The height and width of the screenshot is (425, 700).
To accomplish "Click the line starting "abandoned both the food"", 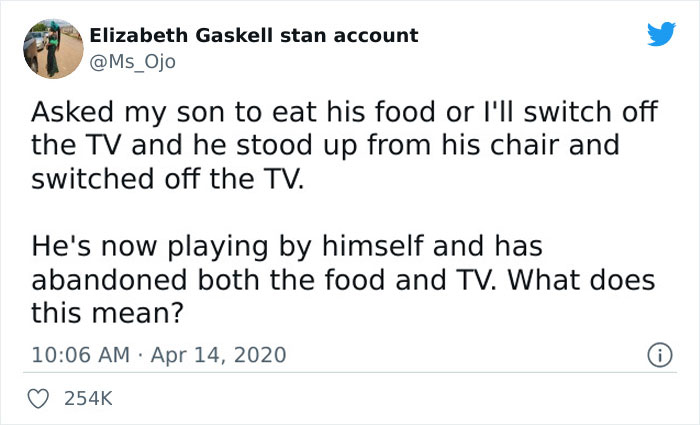I will tap(343, 281).
